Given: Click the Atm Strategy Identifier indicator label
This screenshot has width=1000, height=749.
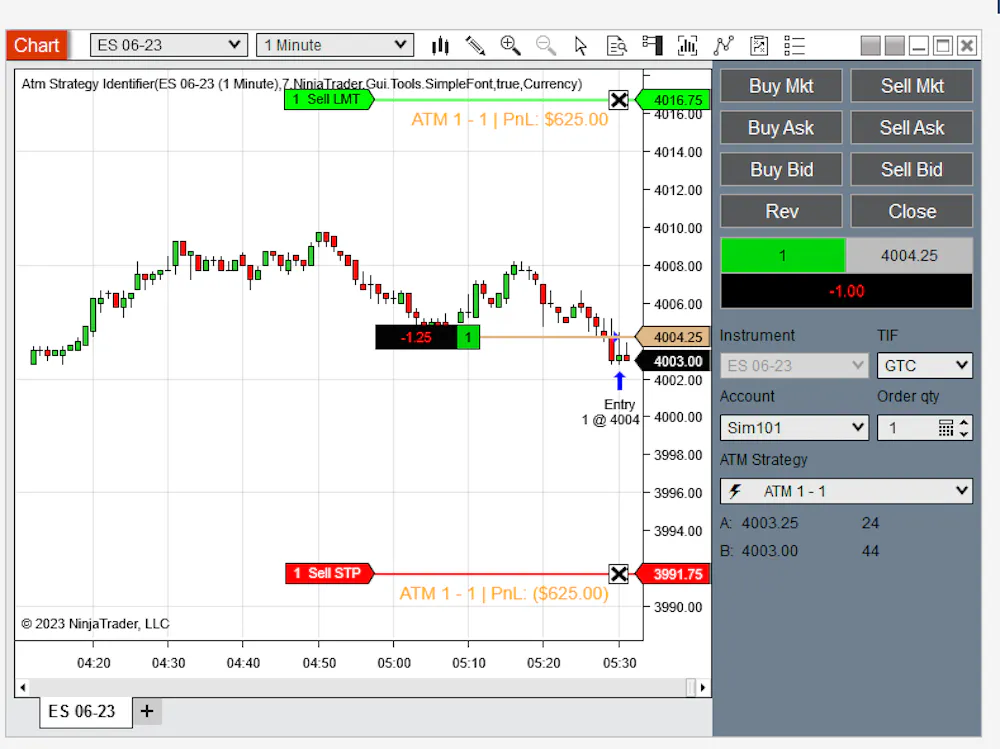Looking at the screenshot, I should pos(302,84).
